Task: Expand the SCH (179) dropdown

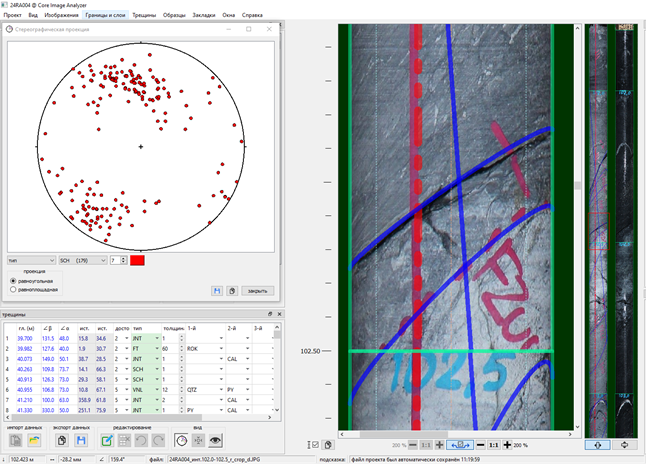Action: [81, 260]
